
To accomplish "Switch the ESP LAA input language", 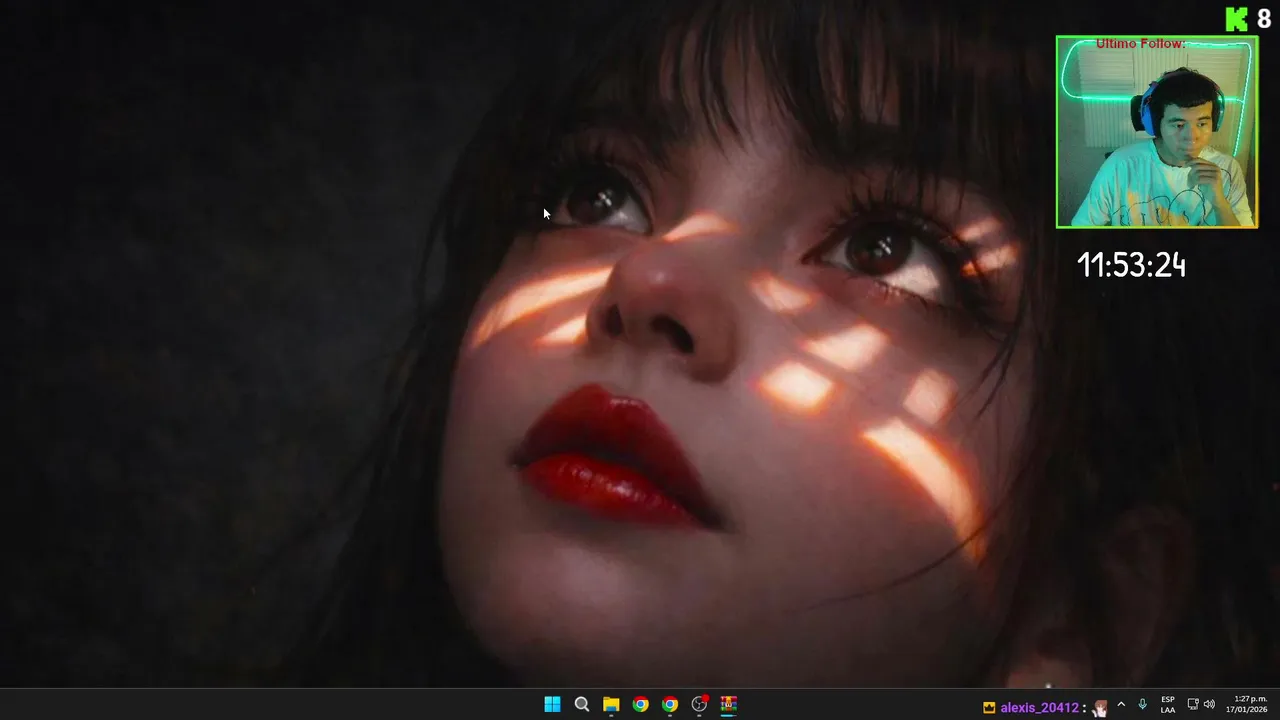I will pyautogui.click(x=1167, y=704).
